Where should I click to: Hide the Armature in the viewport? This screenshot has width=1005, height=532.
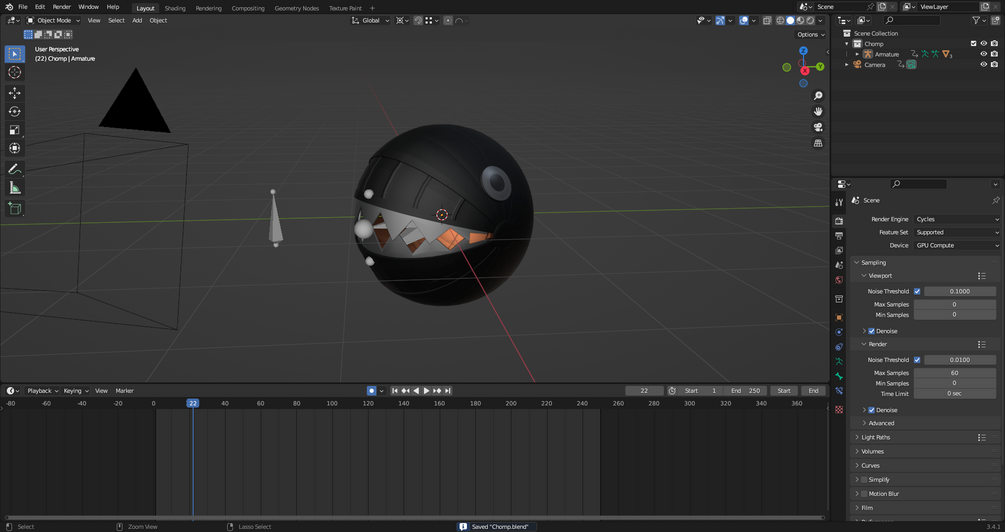pos(983,54)
